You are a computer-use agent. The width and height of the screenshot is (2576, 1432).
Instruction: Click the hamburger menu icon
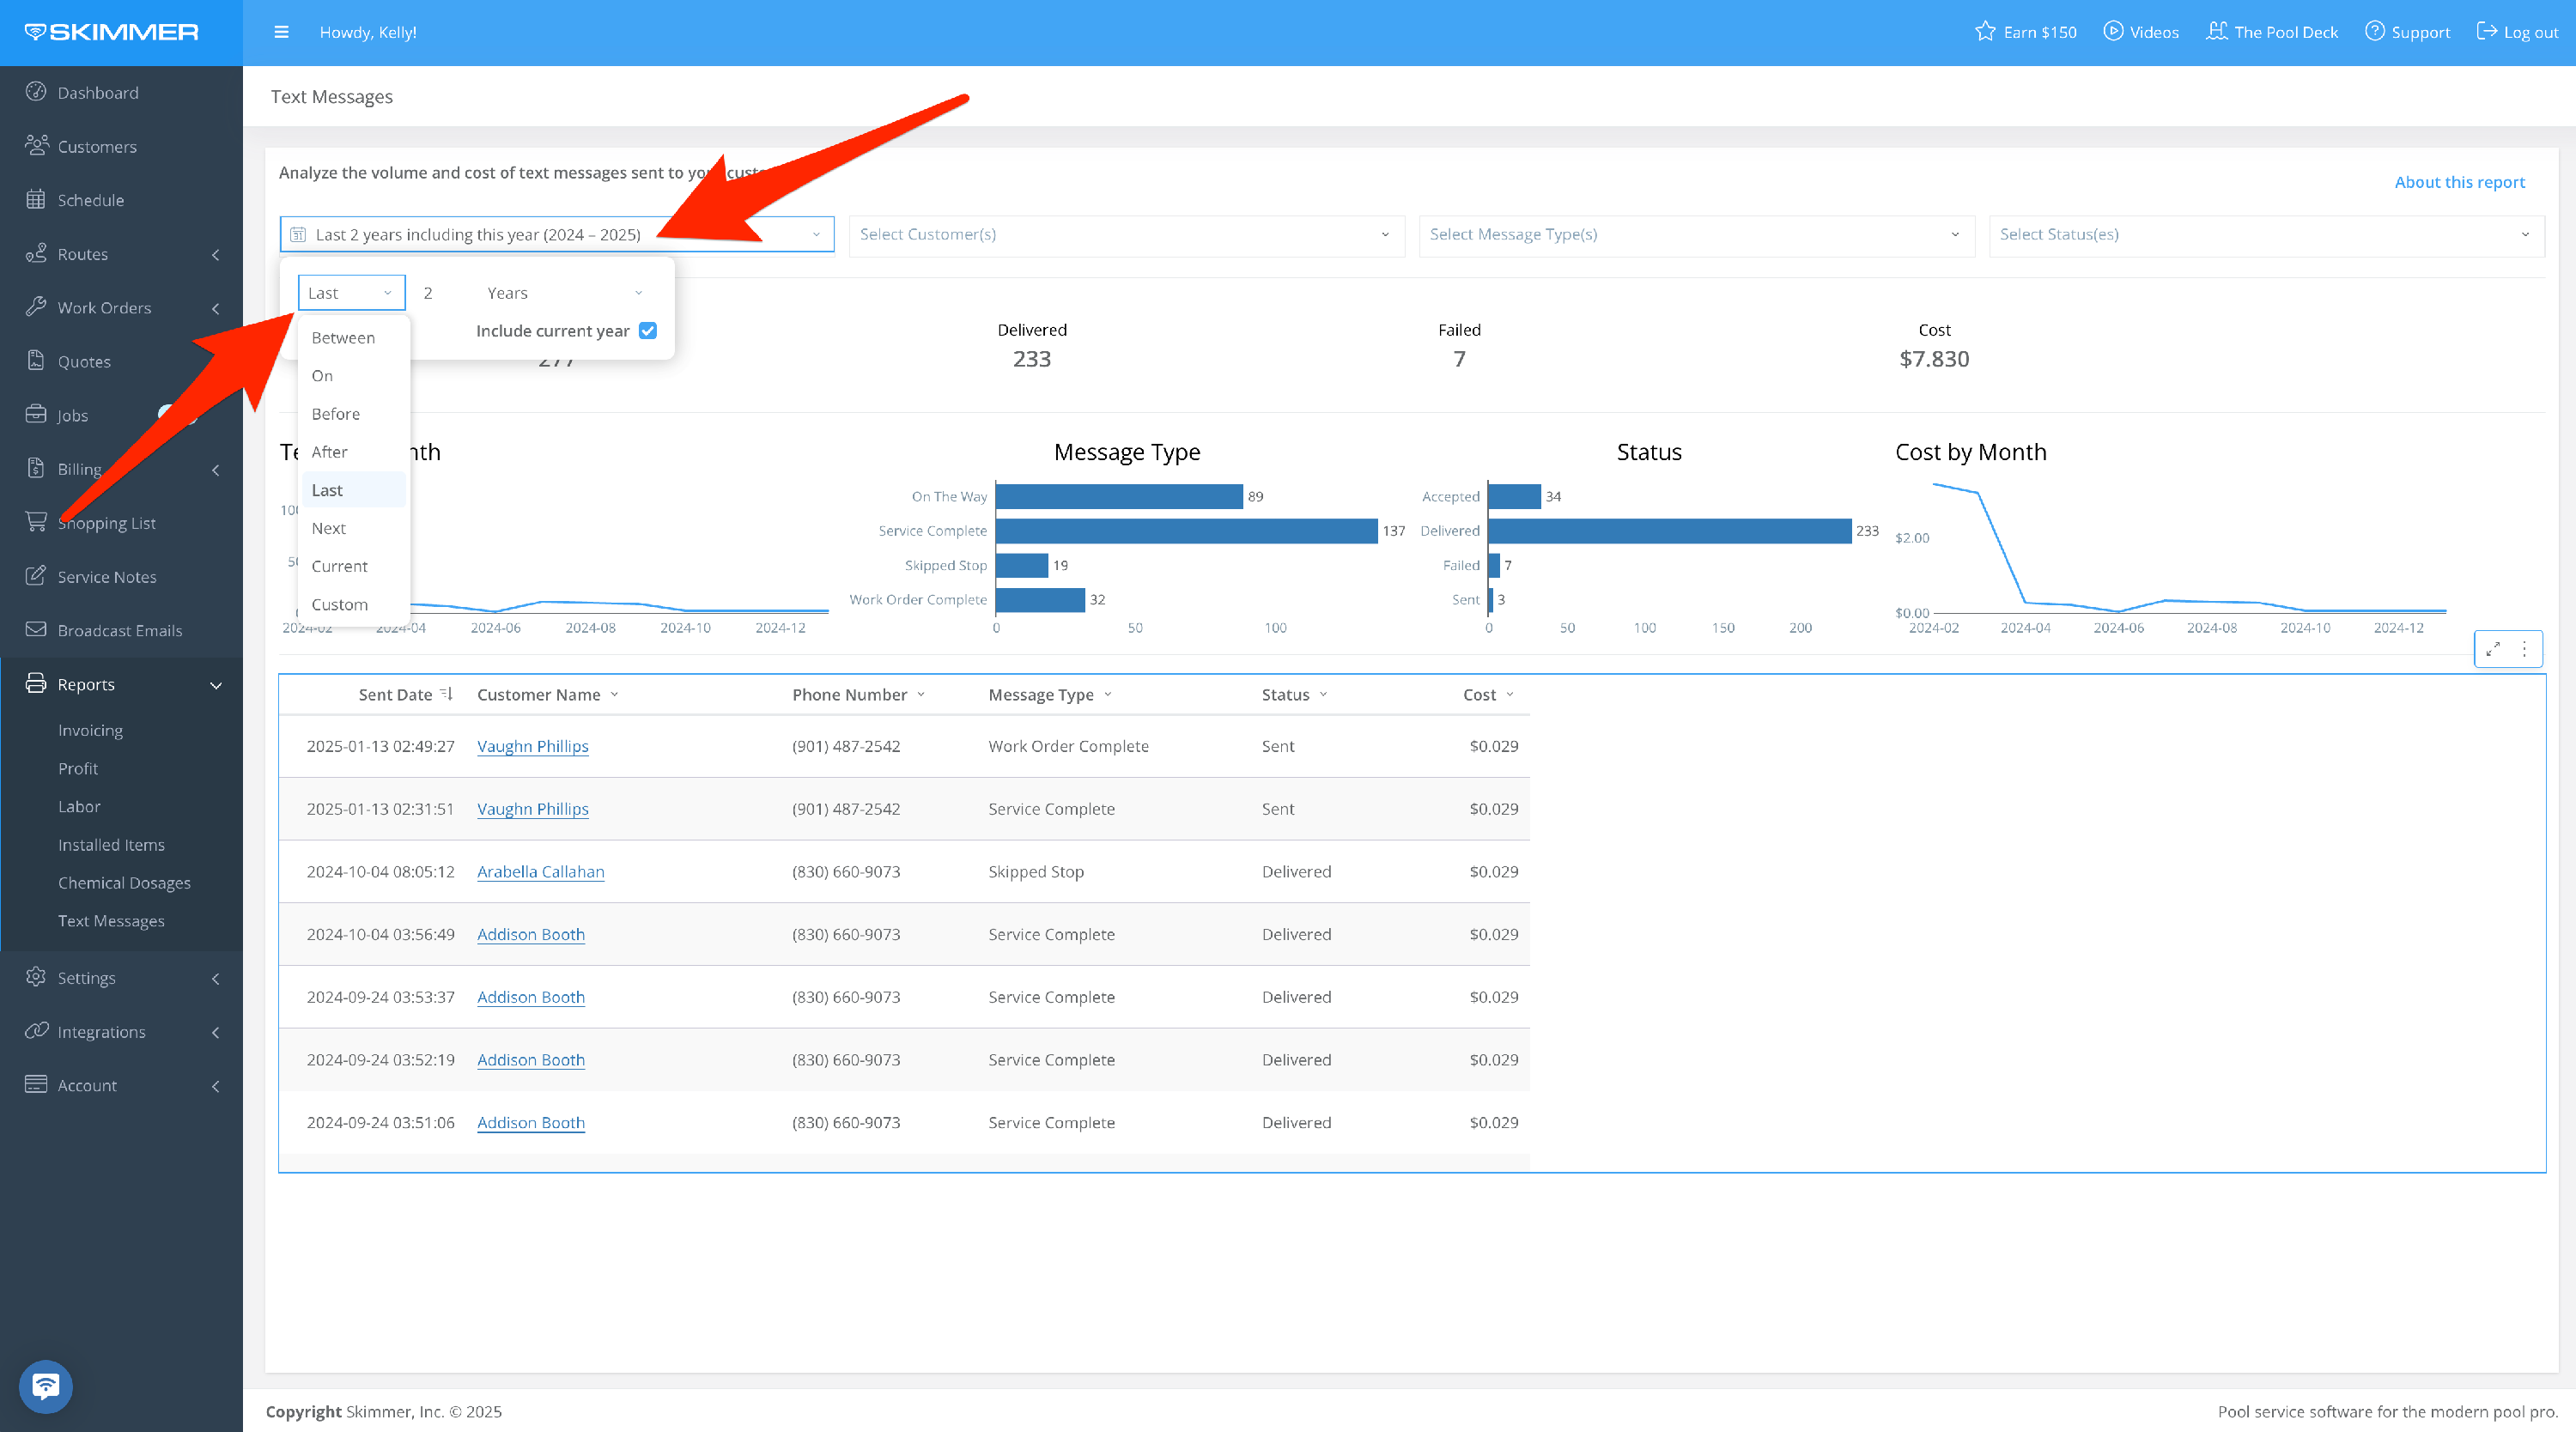[281, 32]
